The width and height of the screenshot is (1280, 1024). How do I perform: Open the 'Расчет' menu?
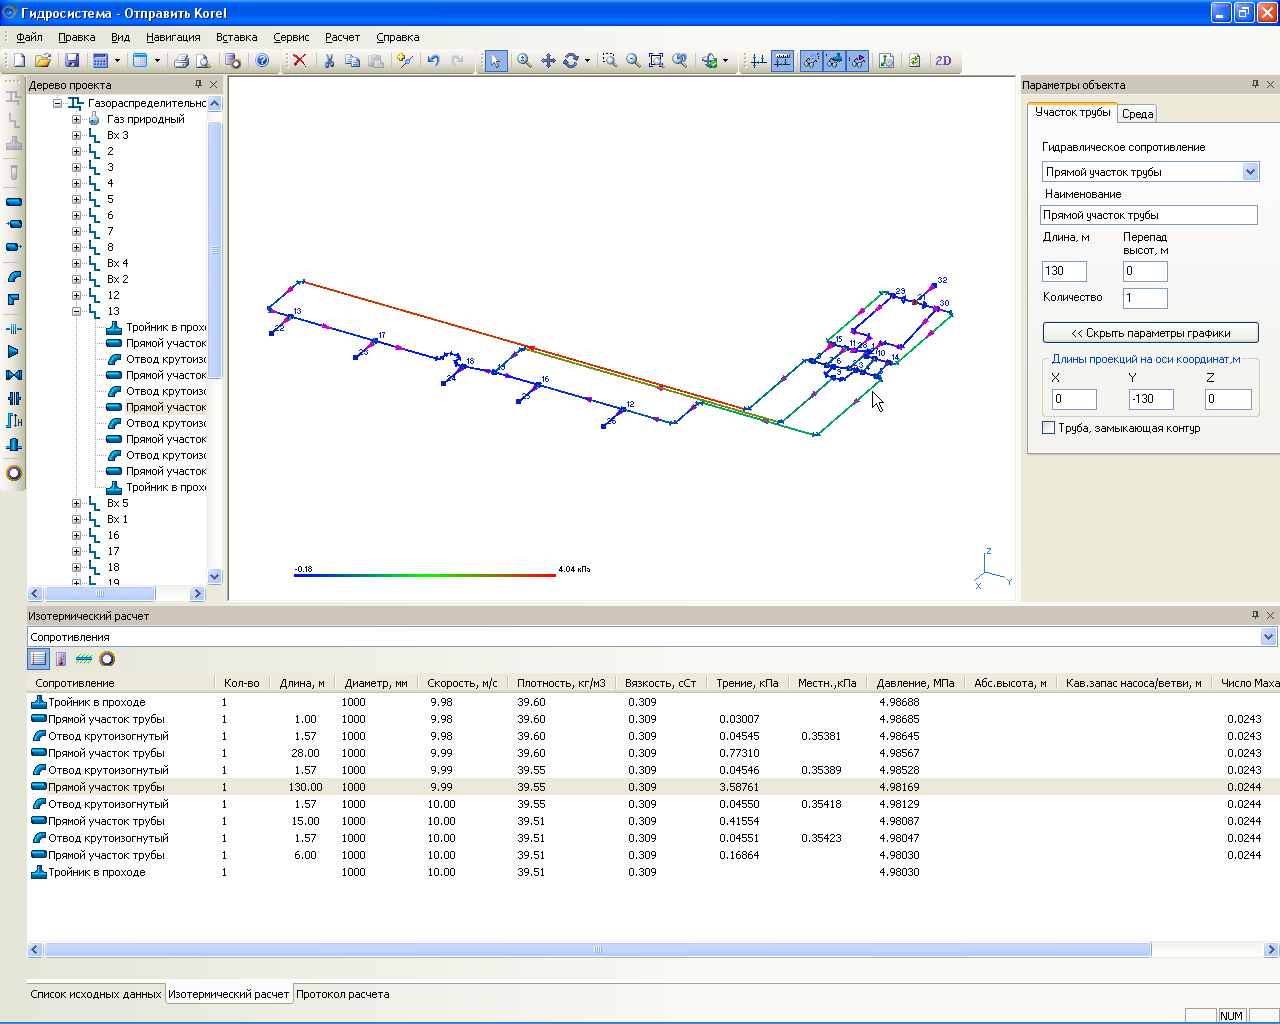(x=342, y=37)
